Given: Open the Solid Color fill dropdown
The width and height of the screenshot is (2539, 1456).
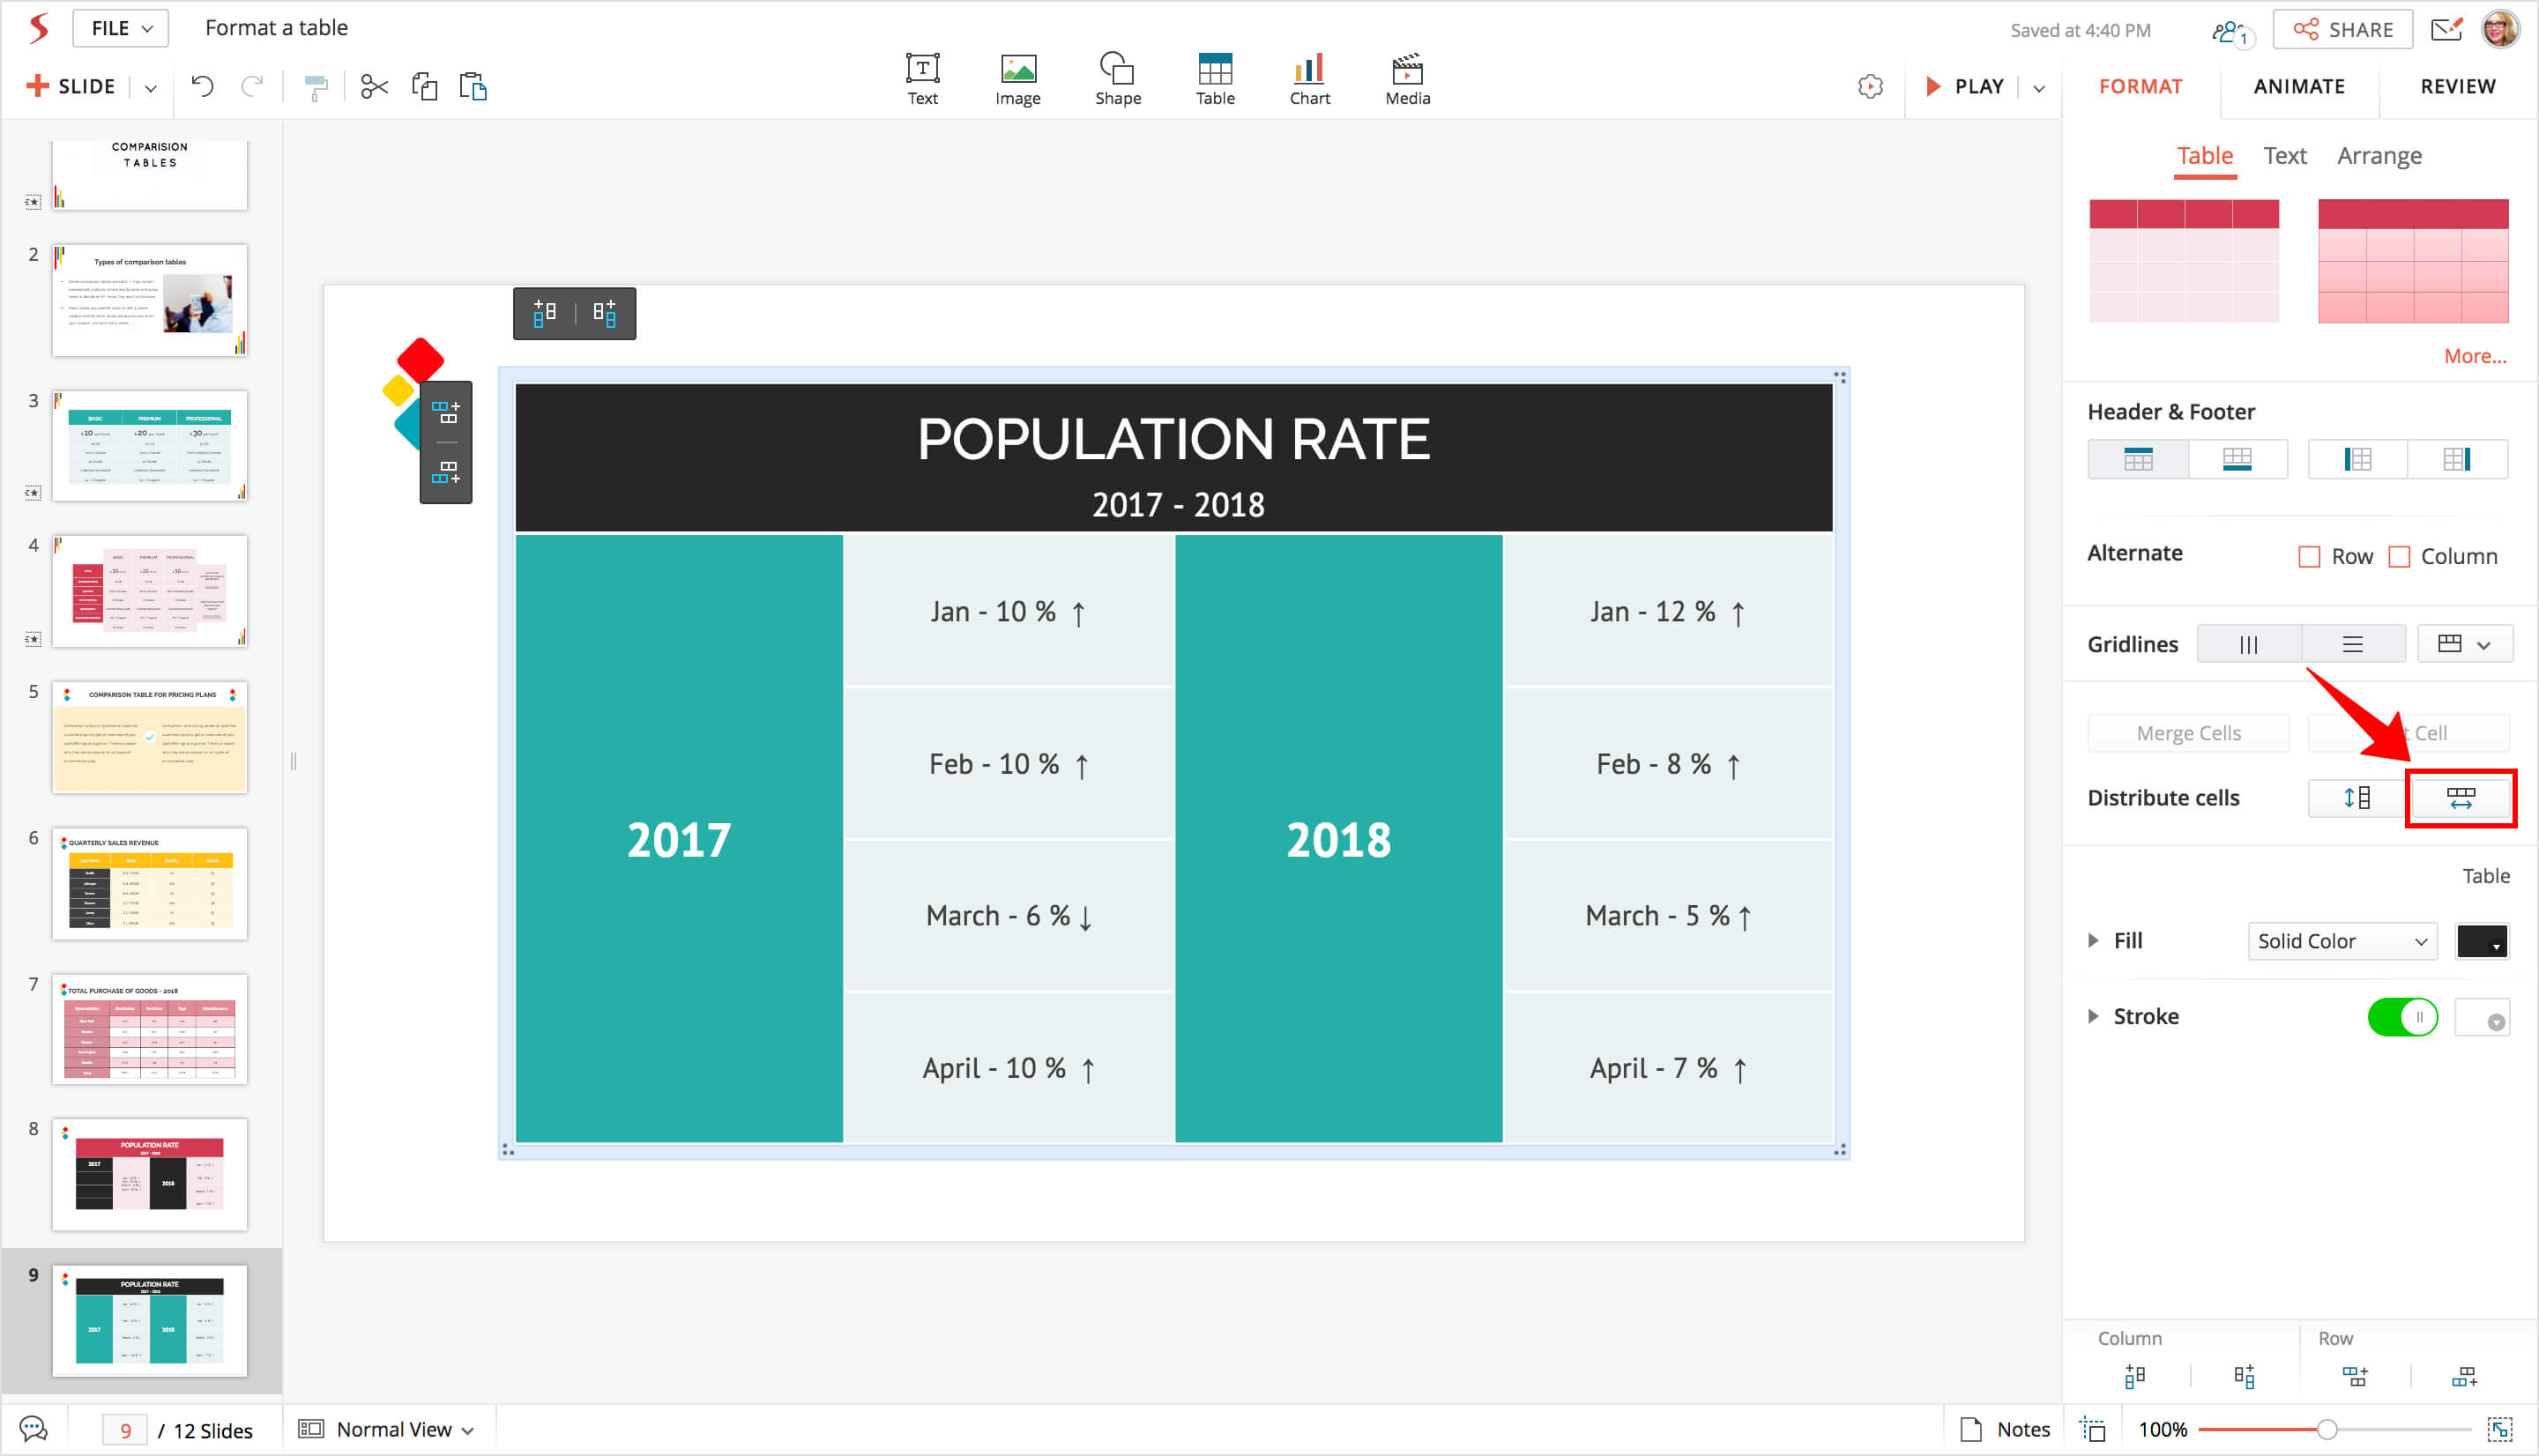Looking at the screenshot, I should click(x=2341, y=941).
